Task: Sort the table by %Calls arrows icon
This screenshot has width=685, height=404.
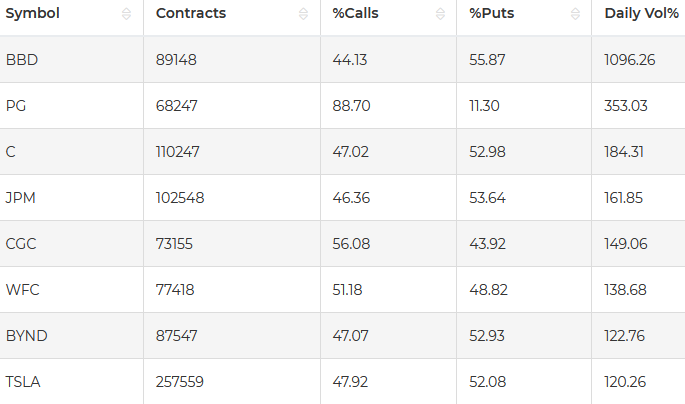Action: [x=439, y=14]
